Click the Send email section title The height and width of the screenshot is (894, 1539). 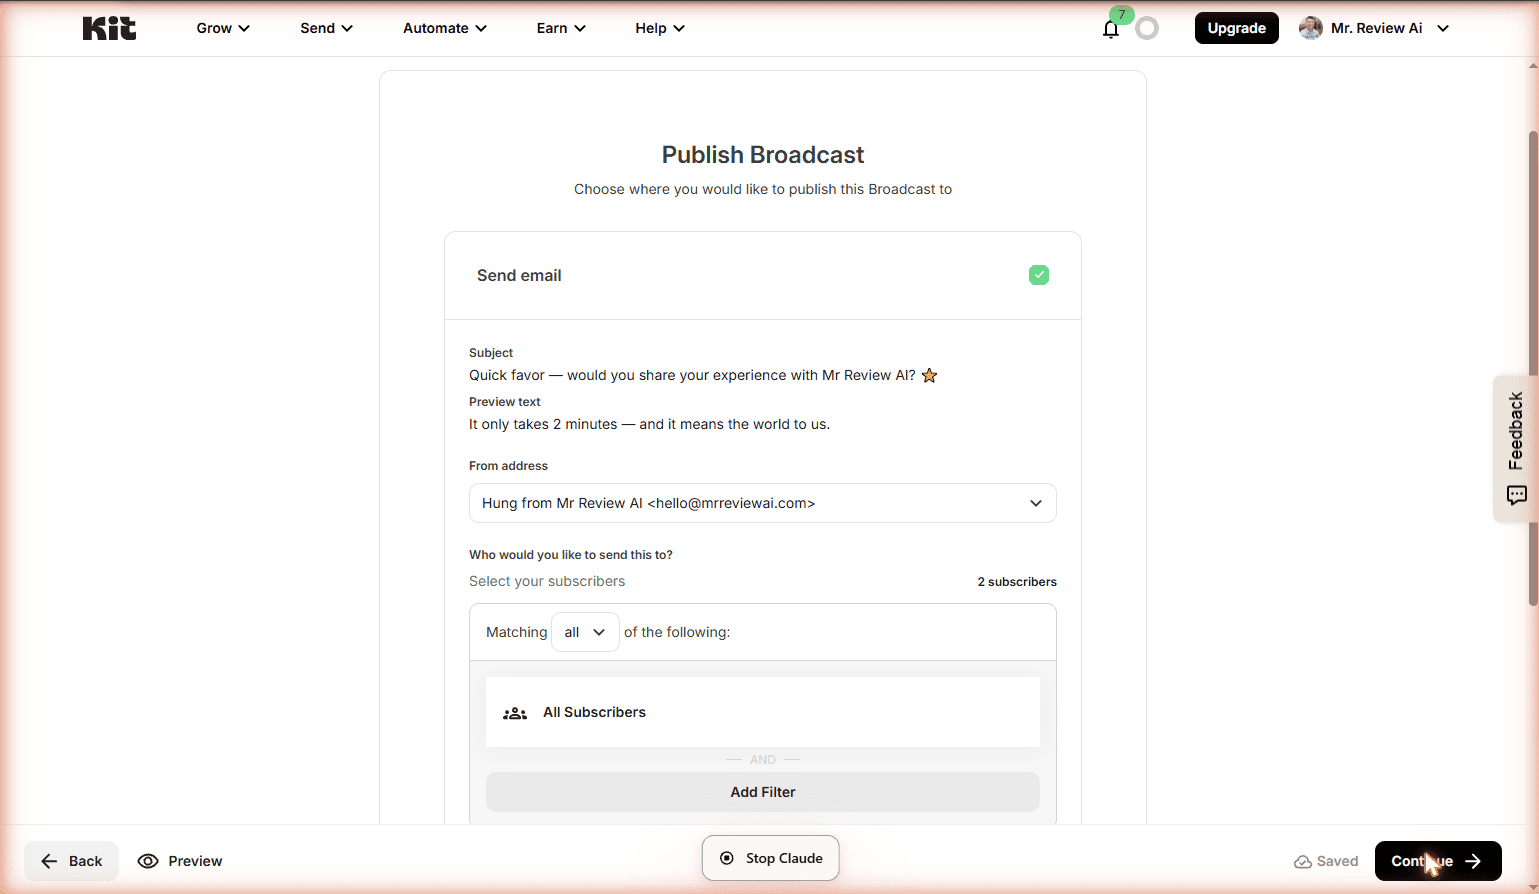[519, 275]
